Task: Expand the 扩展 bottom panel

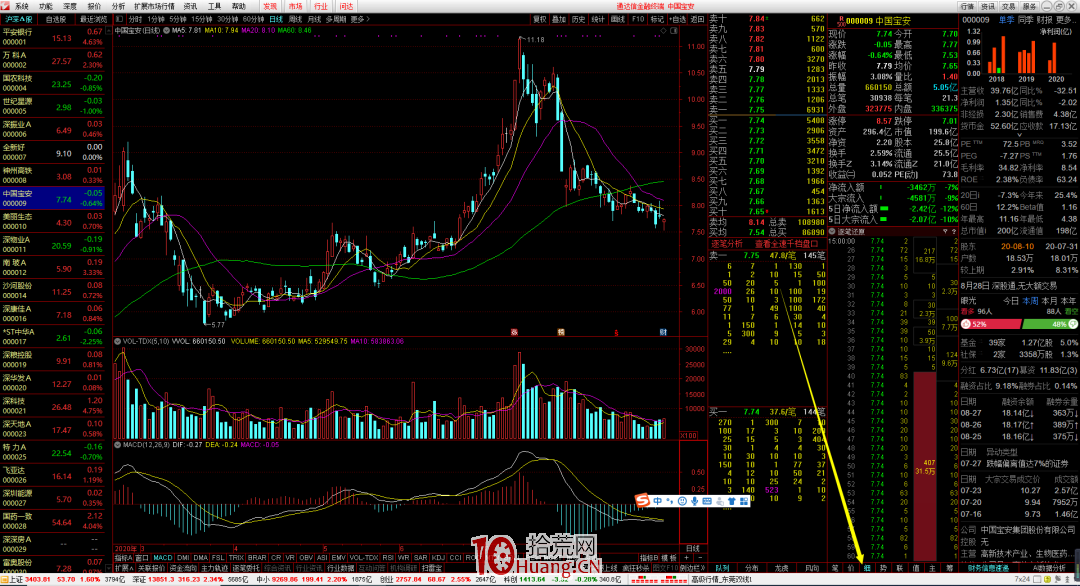Action: click(x=123, y=568)
